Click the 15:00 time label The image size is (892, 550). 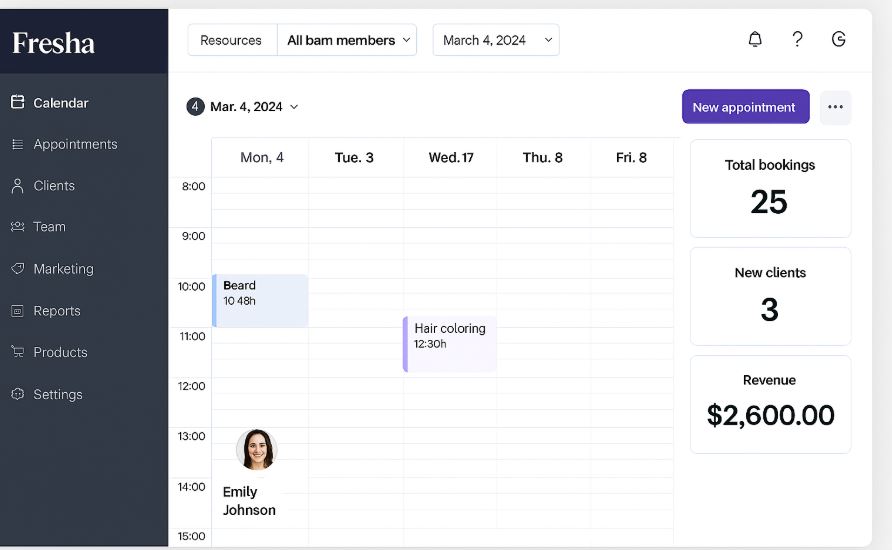[191, 536]
